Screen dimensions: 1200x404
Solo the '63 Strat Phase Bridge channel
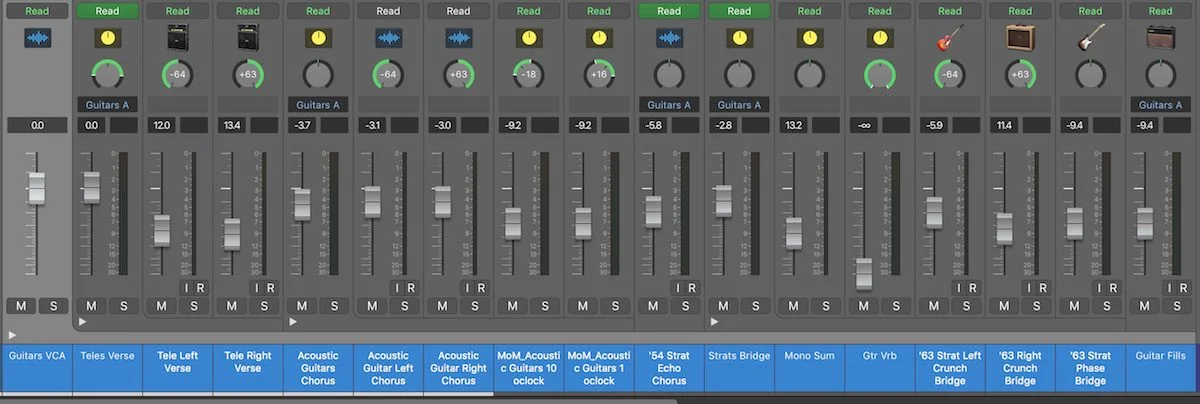click(1107, 305)
